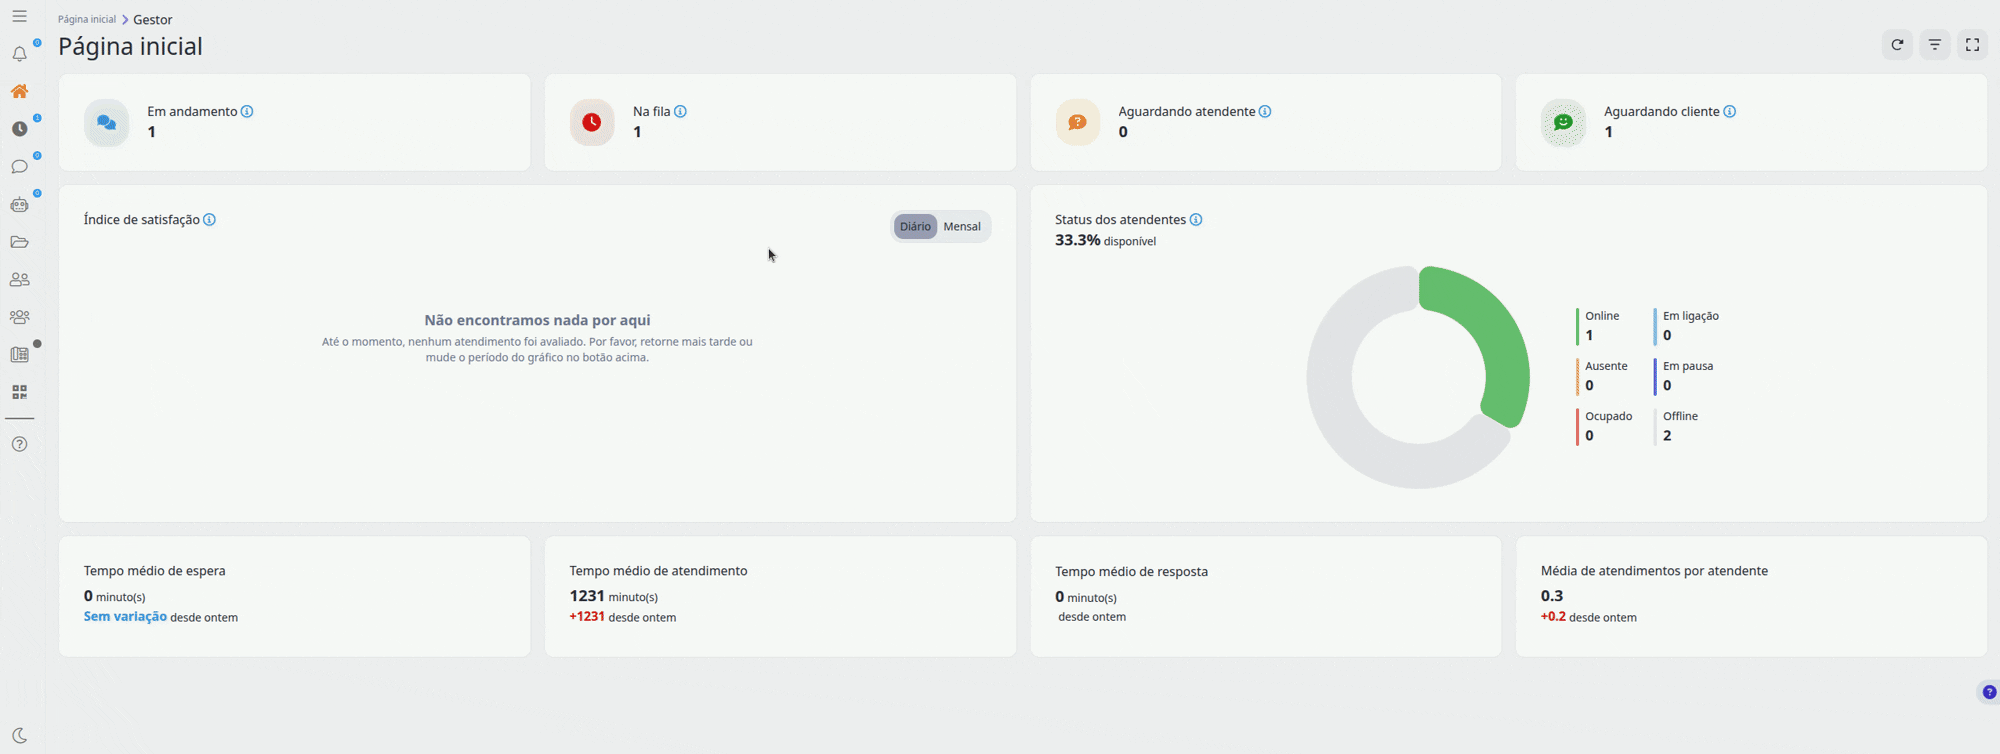Open the clock history icon in sidebar
The height and width of the screenshot is (754, 2000).
[19, 129]
